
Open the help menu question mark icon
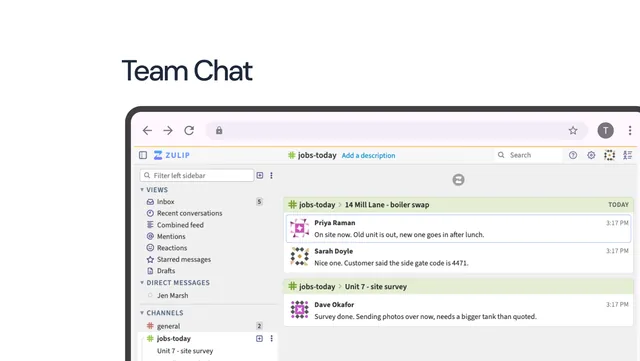(573, 155)
